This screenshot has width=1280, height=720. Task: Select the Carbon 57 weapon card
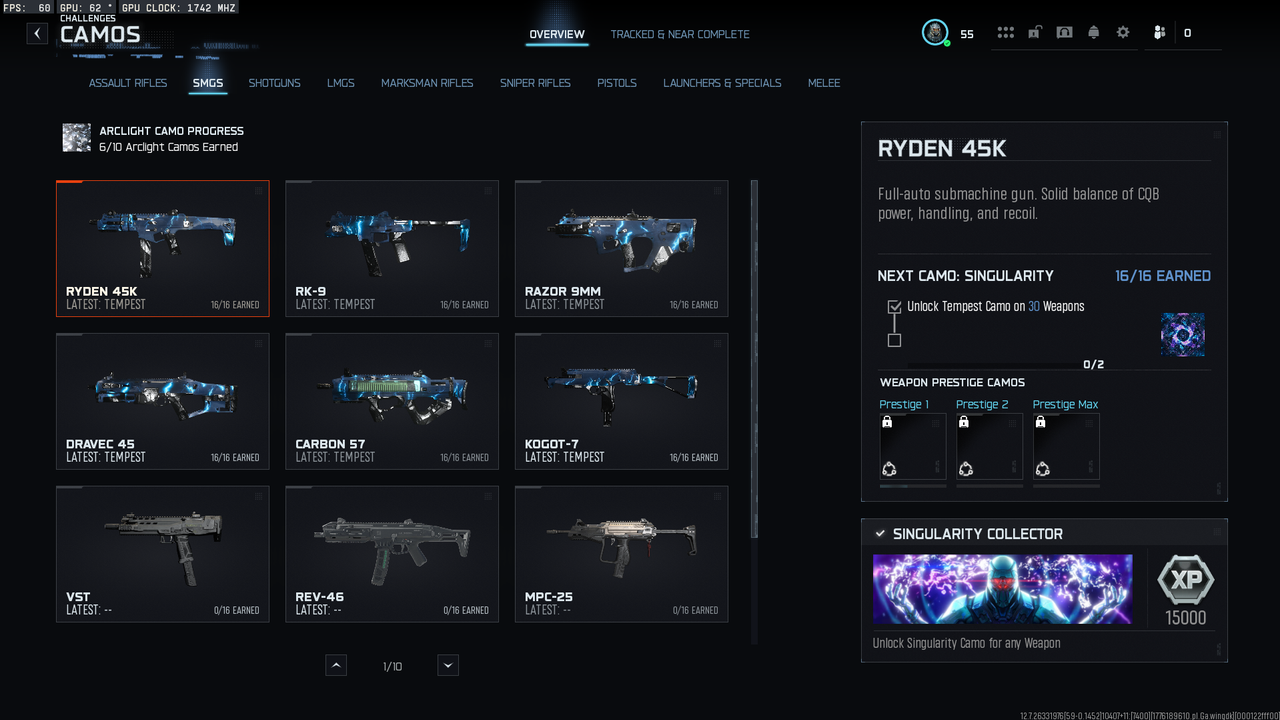tap(392, 401)
